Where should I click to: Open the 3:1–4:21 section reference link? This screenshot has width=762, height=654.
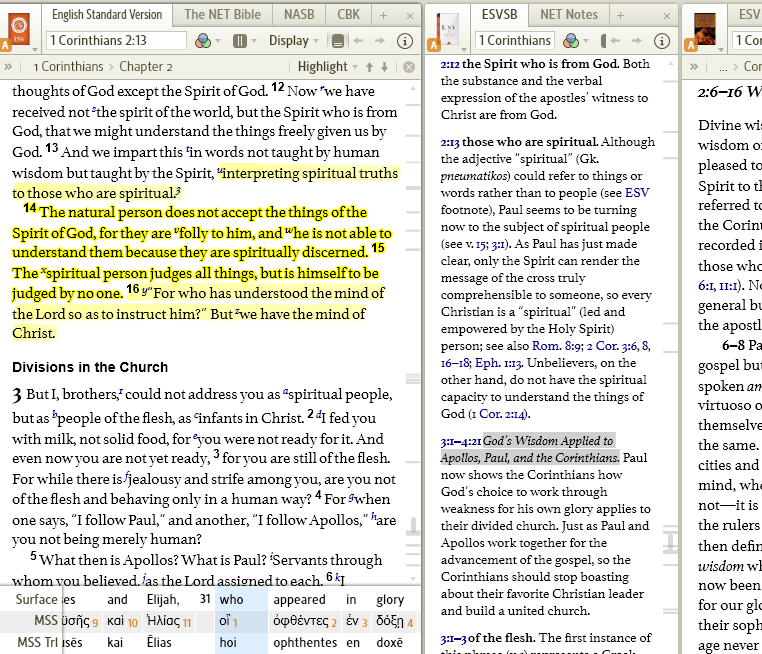tap(461, 441)
